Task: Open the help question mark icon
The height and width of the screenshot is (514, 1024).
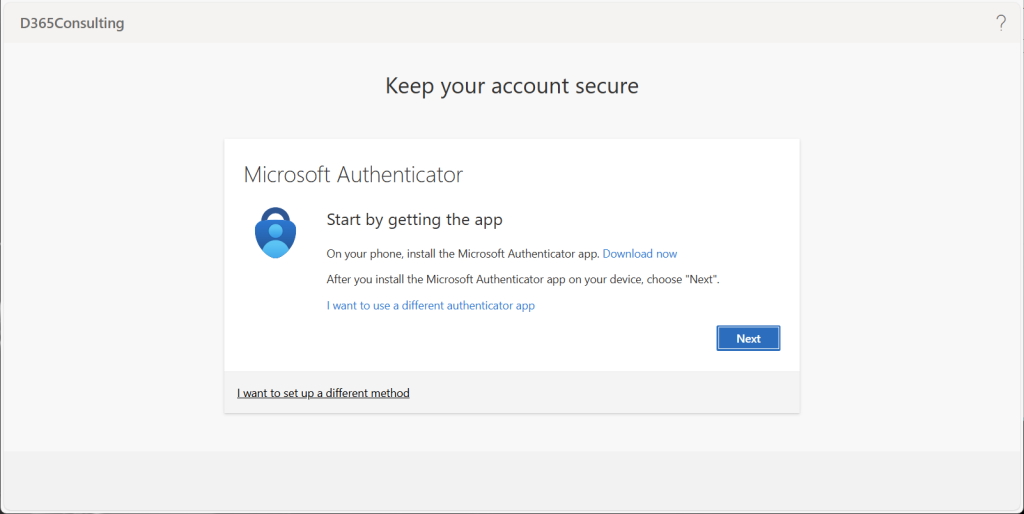Action: 1001,23
